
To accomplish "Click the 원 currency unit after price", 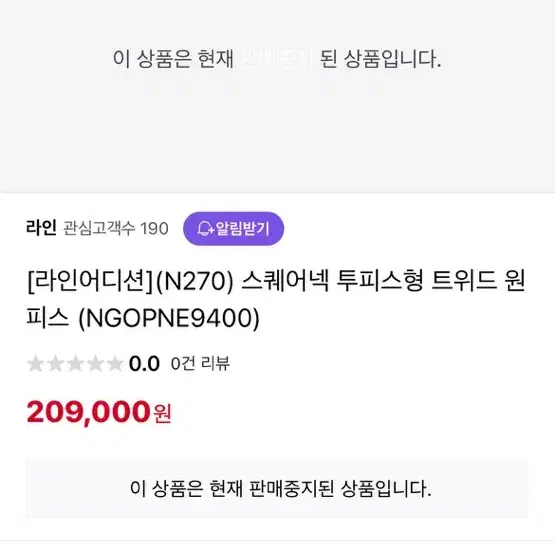I will click(x=162, y=413).
